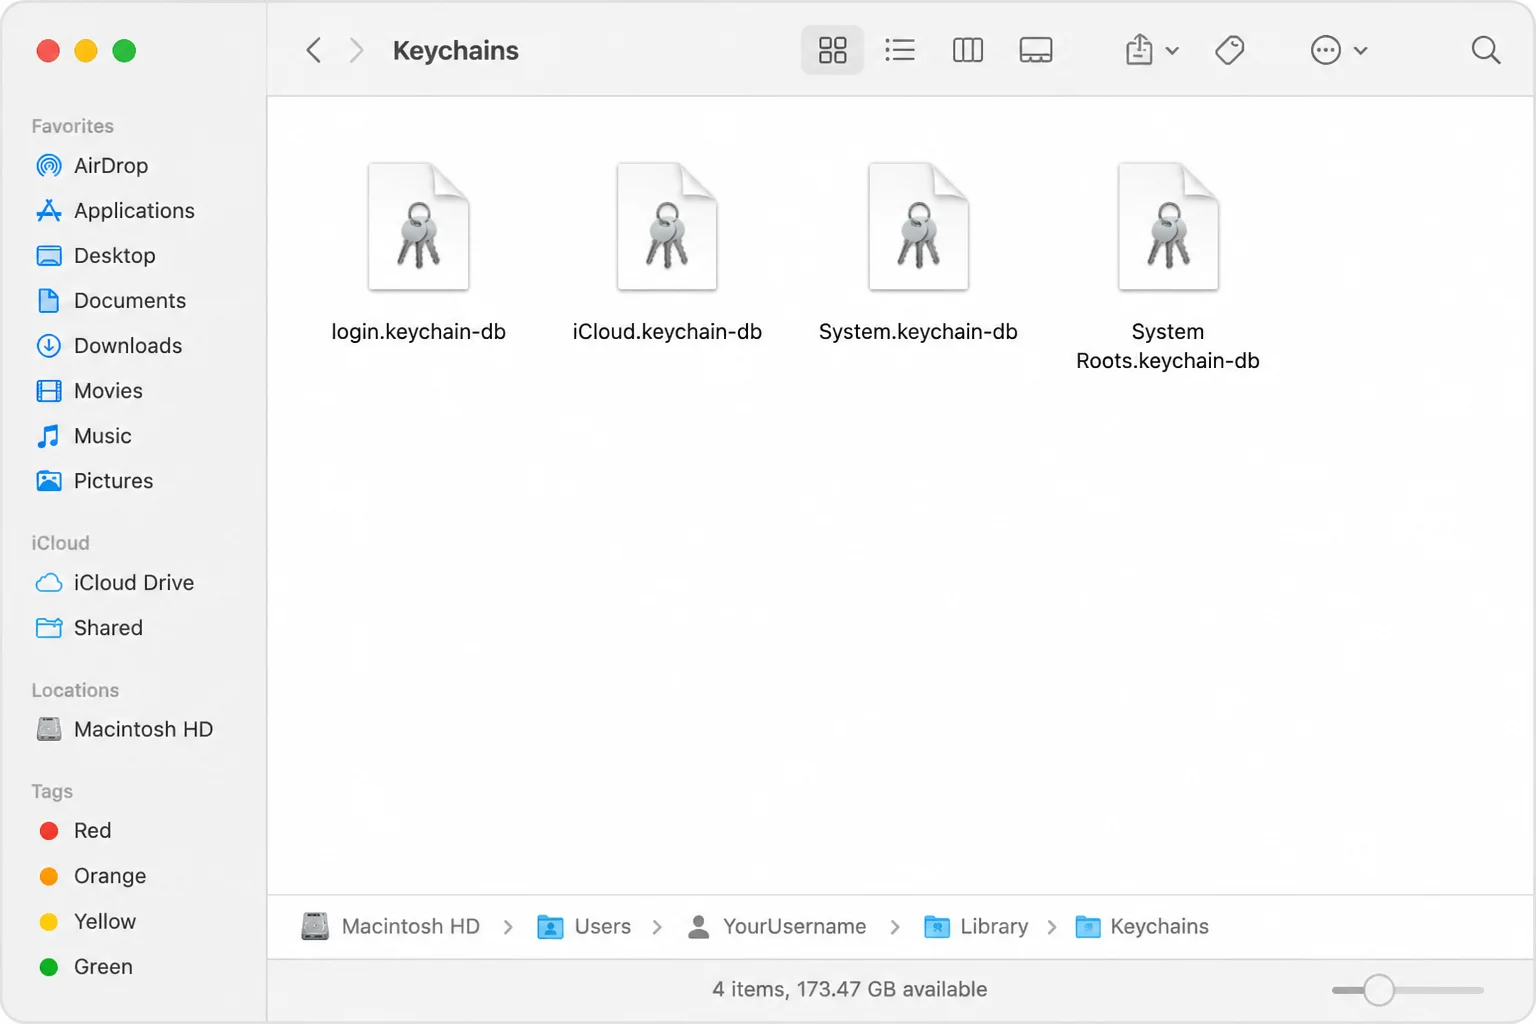Open Desktop in the sidebar
This screenshot has height=1024, width=1536.
click(x=96, y=256)
